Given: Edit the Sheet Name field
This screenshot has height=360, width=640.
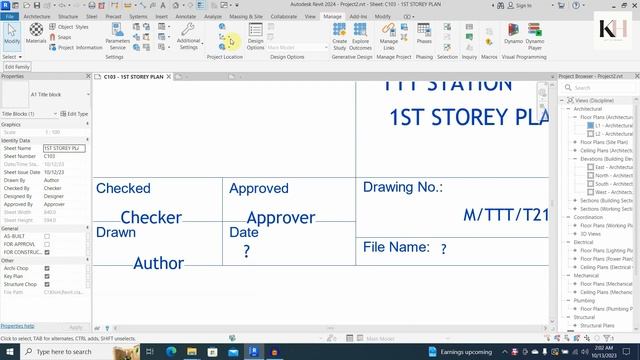Looking at the screenshot, I should pyautogui.click(x=64, y=148).
